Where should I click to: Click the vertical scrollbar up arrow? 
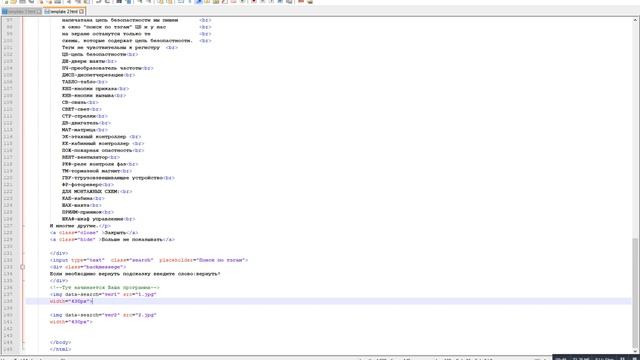(x=636, y=20)
